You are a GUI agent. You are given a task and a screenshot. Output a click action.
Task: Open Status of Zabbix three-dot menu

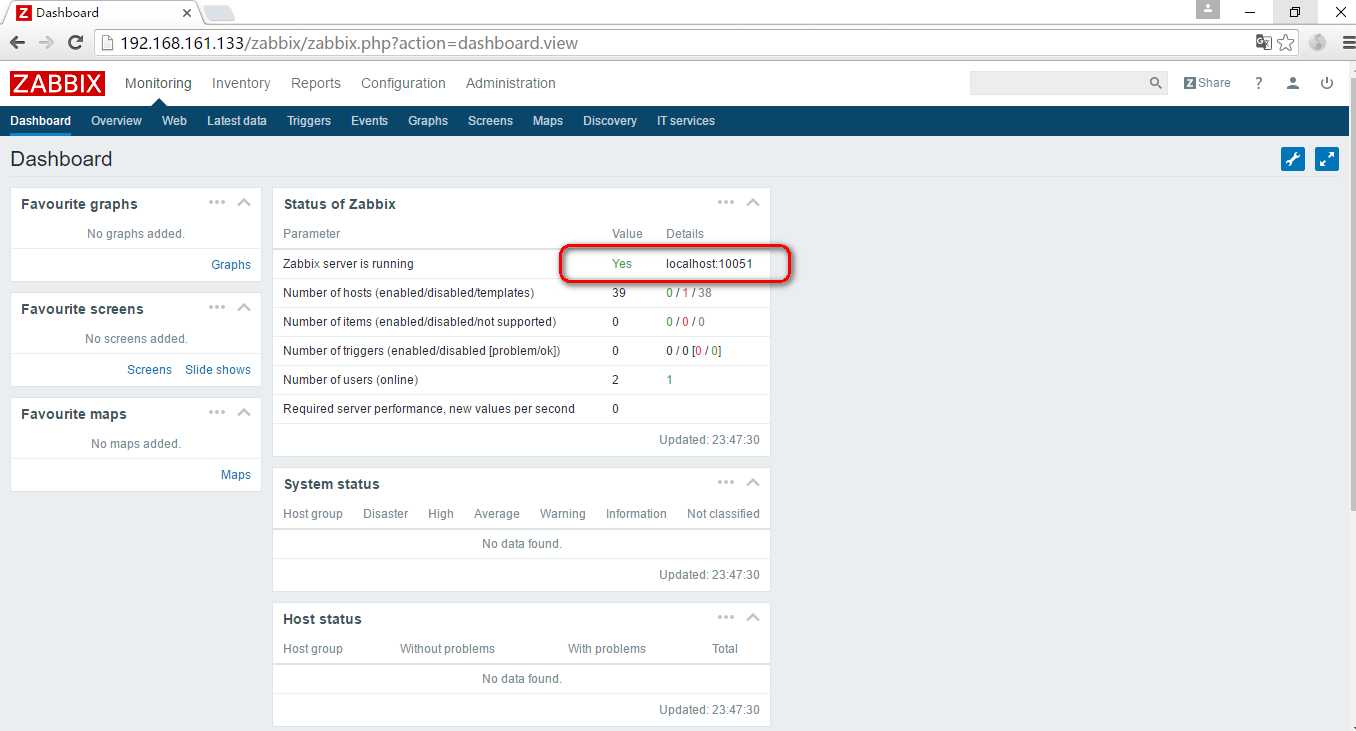[x=726, y=203]
